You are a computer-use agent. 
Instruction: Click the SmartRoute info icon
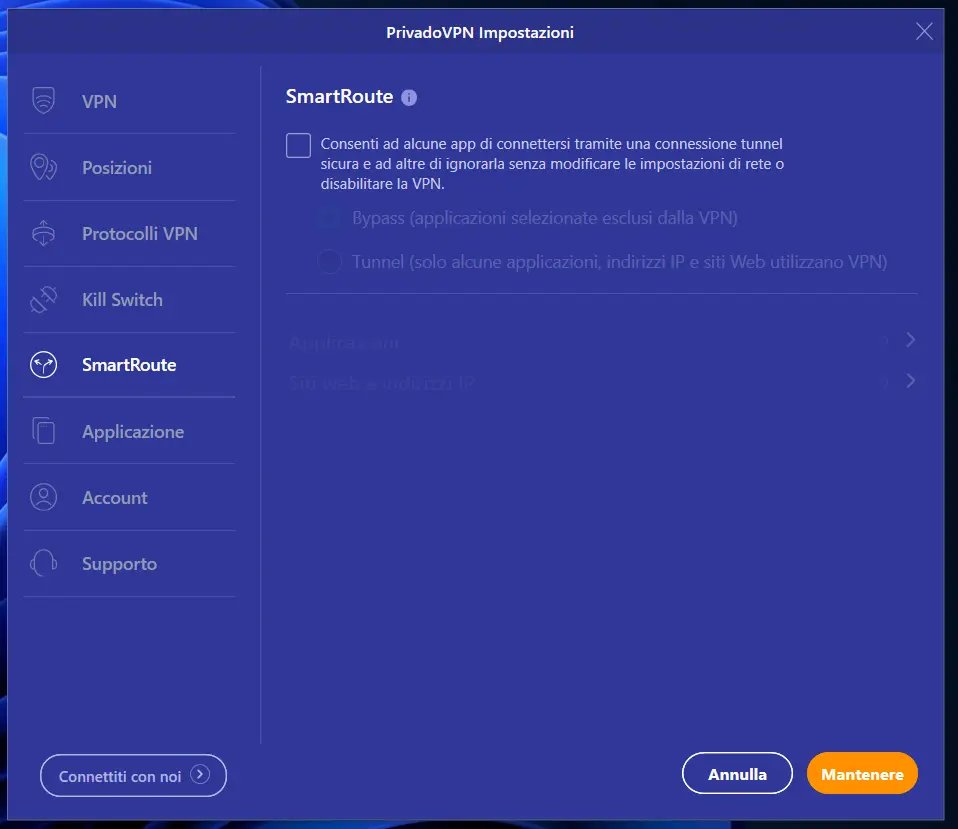[409, 98]
